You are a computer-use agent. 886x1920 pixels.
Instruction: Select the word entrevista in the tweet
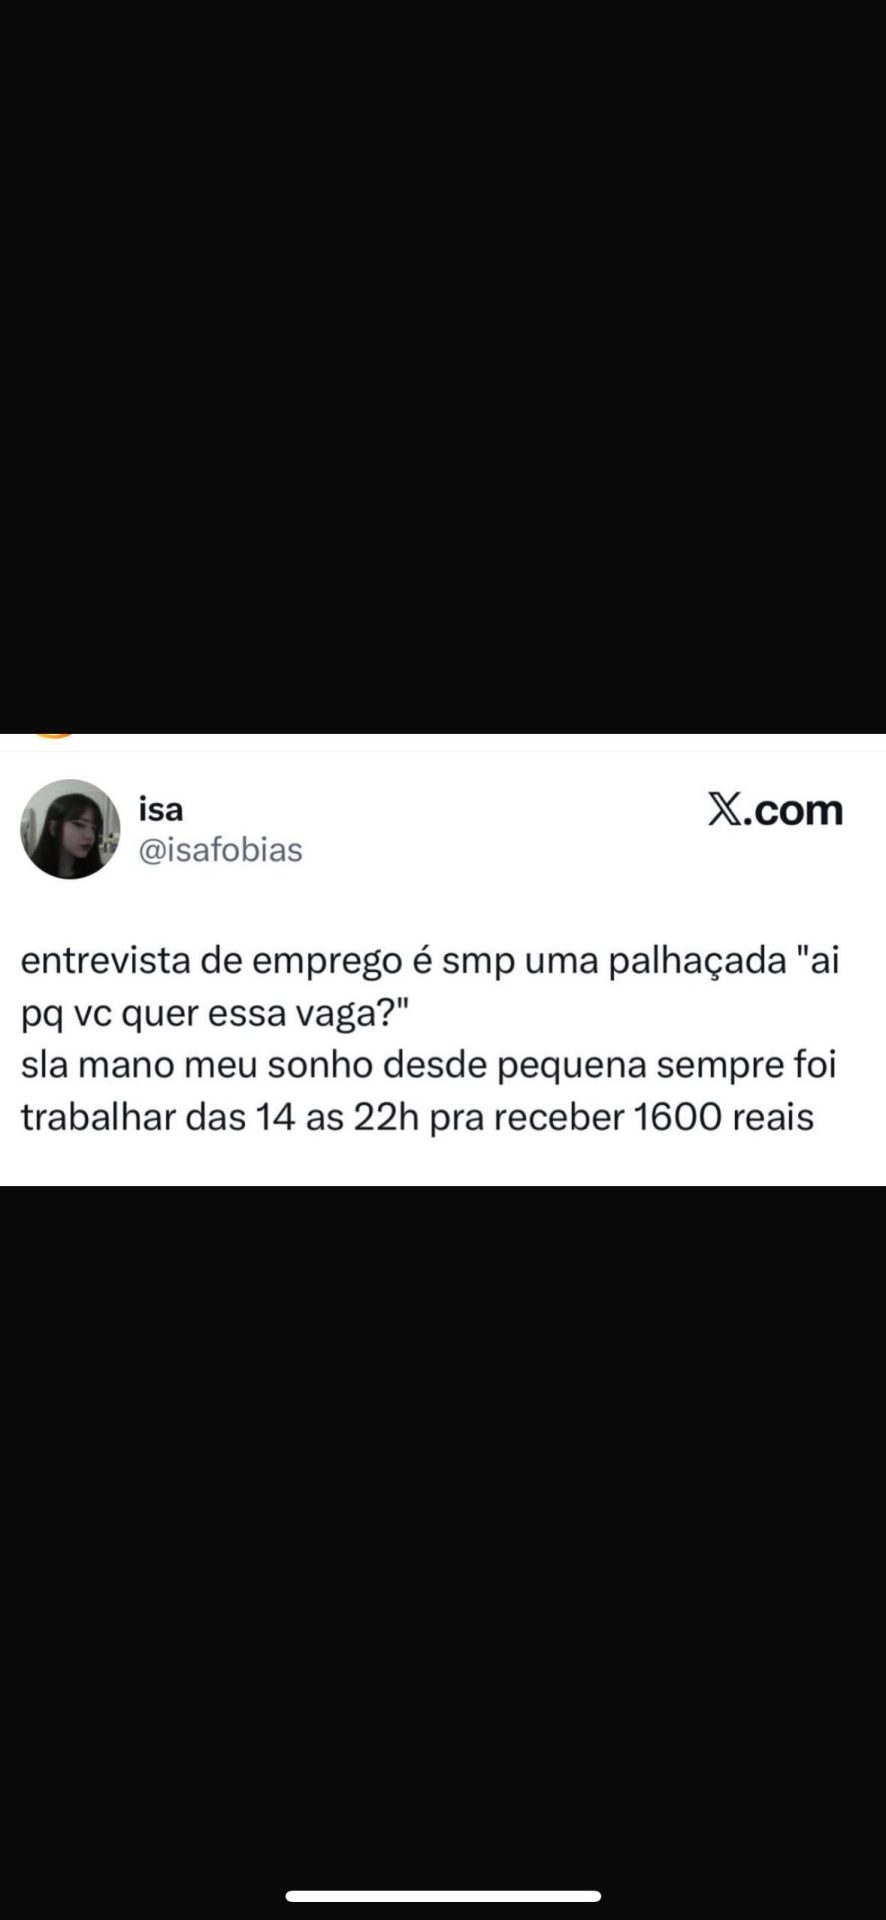click(x=105, y=961)
